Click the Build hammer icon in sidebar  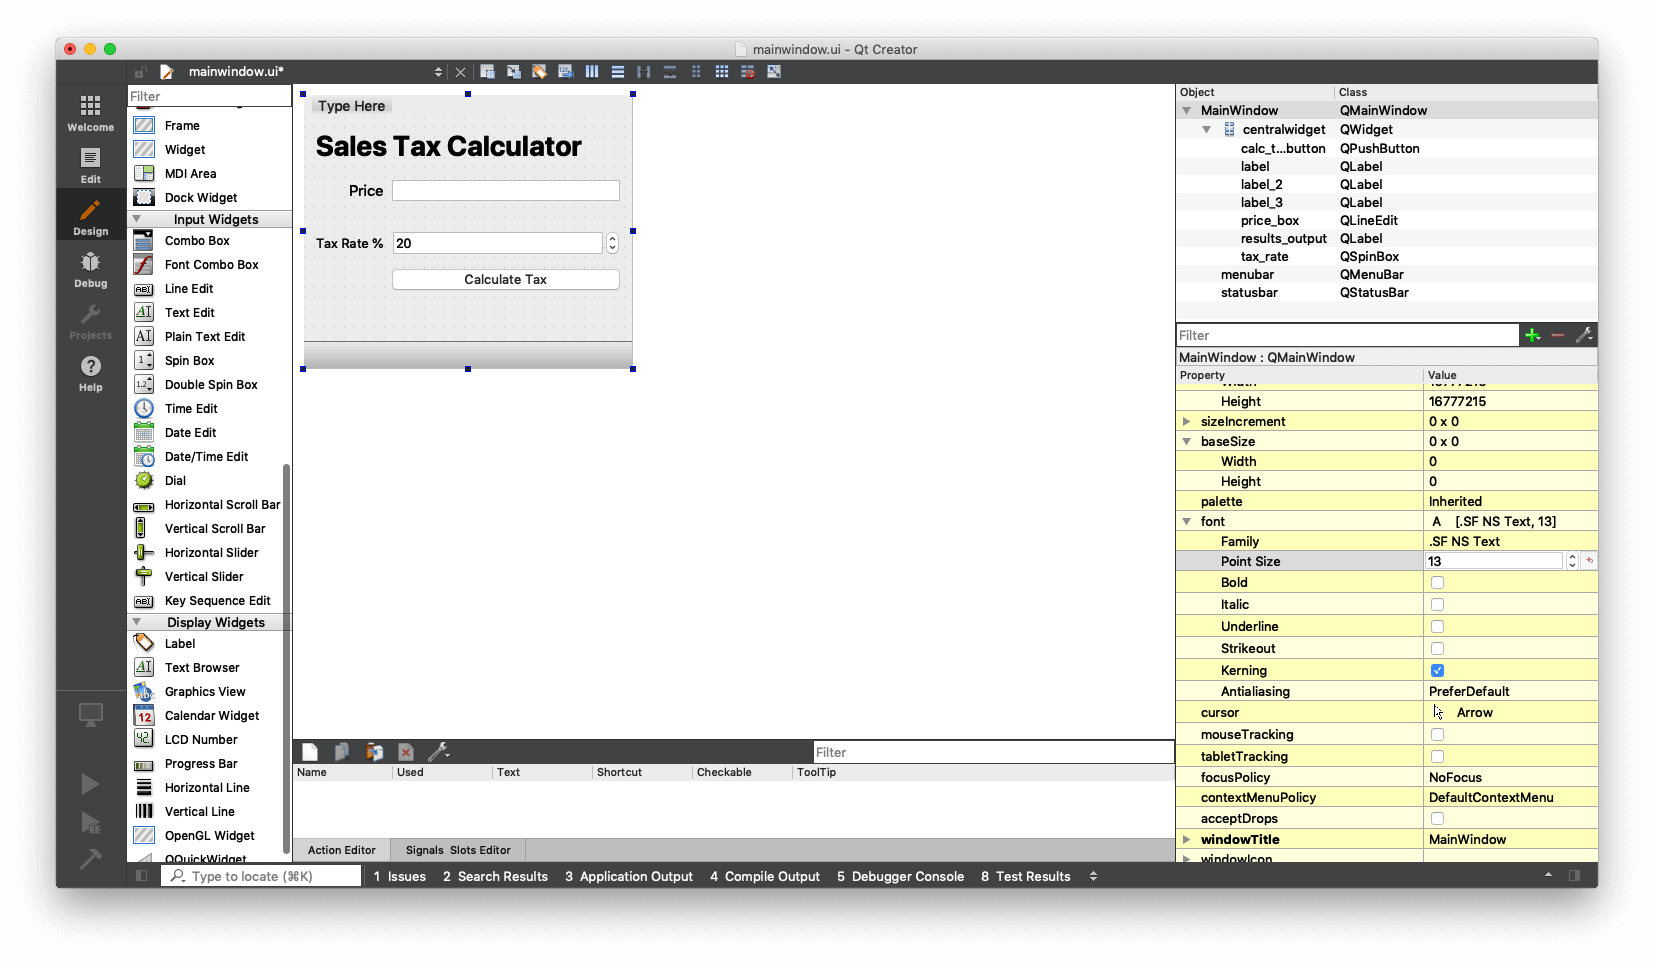click(90, 859)
